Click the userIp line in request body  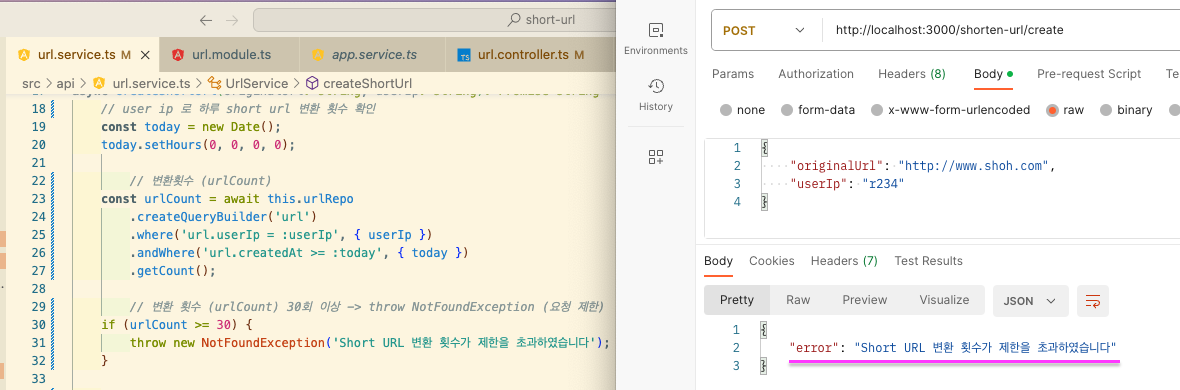point(847,184)
